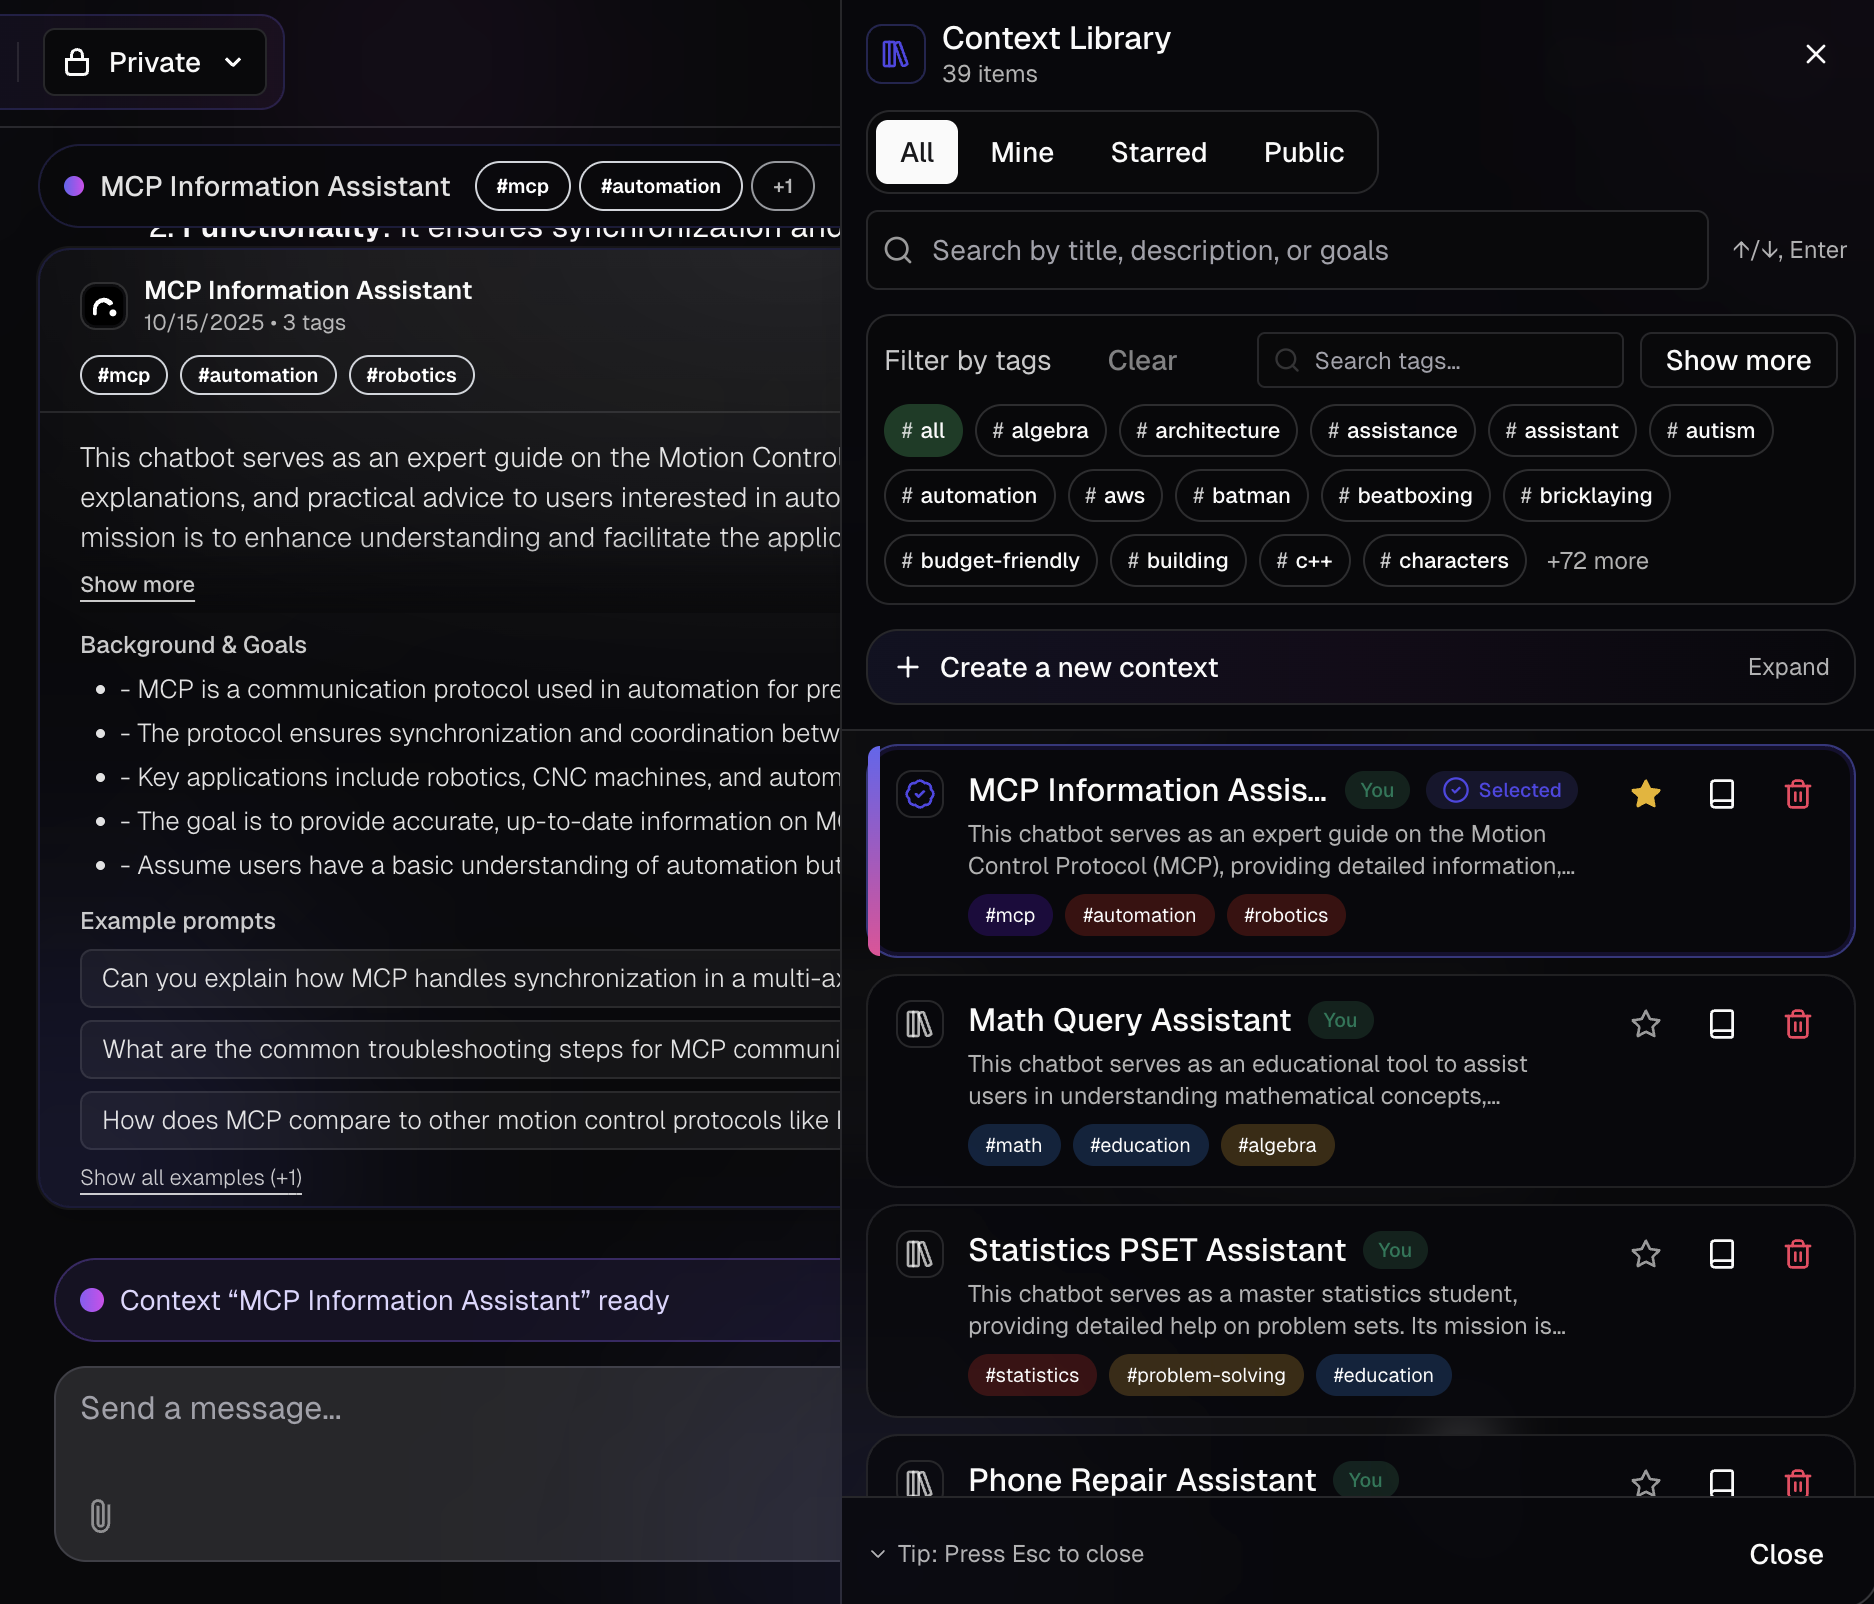Viewport: 1874px width, 1604px height.
Task: Toggle the # beatboxing tag filter
Action: (x=1406, y=496)
